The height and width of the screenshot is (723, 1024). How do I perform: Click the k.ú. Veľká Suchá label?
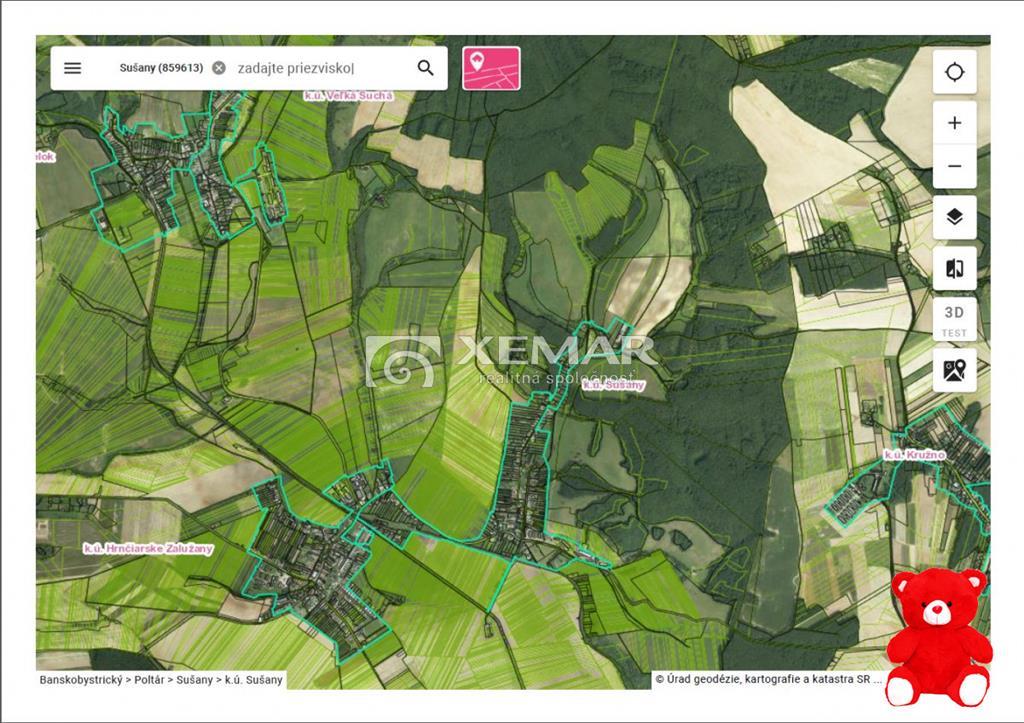point(349,95)
